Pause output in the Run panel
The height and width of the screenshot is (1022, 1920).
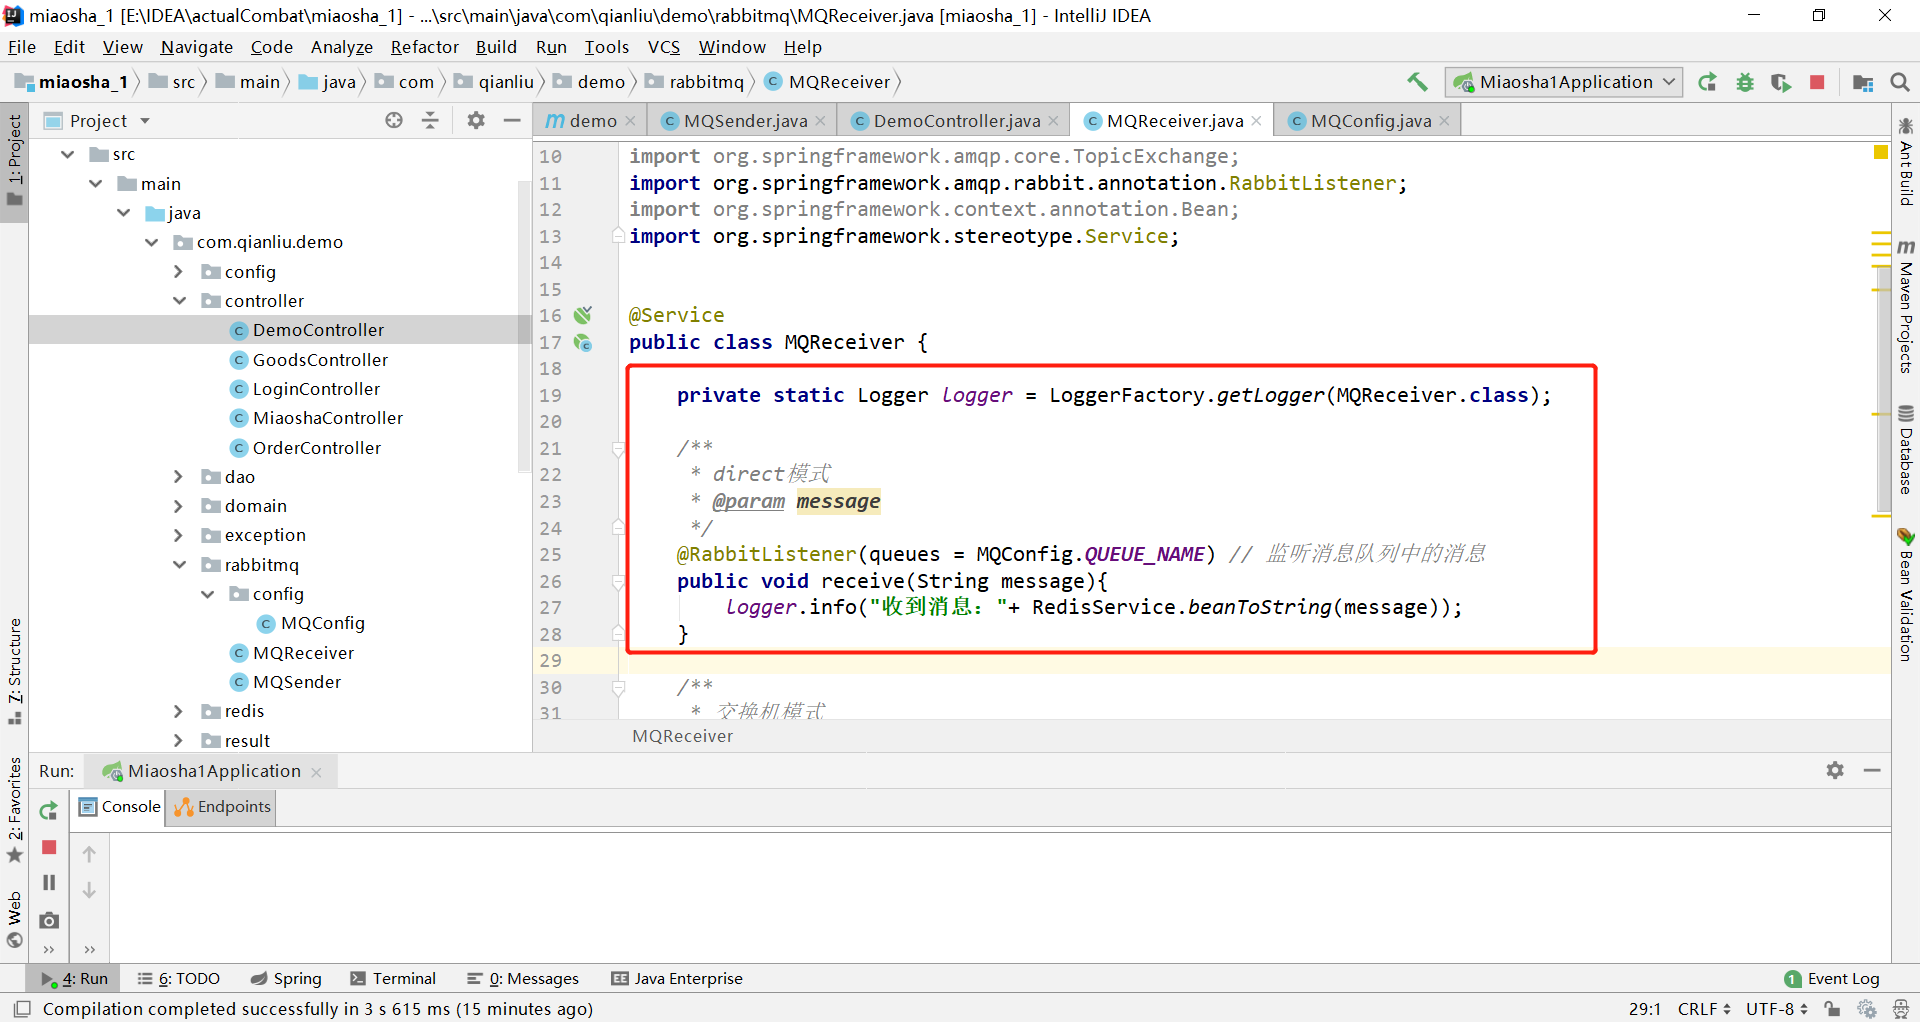point(49,882)
